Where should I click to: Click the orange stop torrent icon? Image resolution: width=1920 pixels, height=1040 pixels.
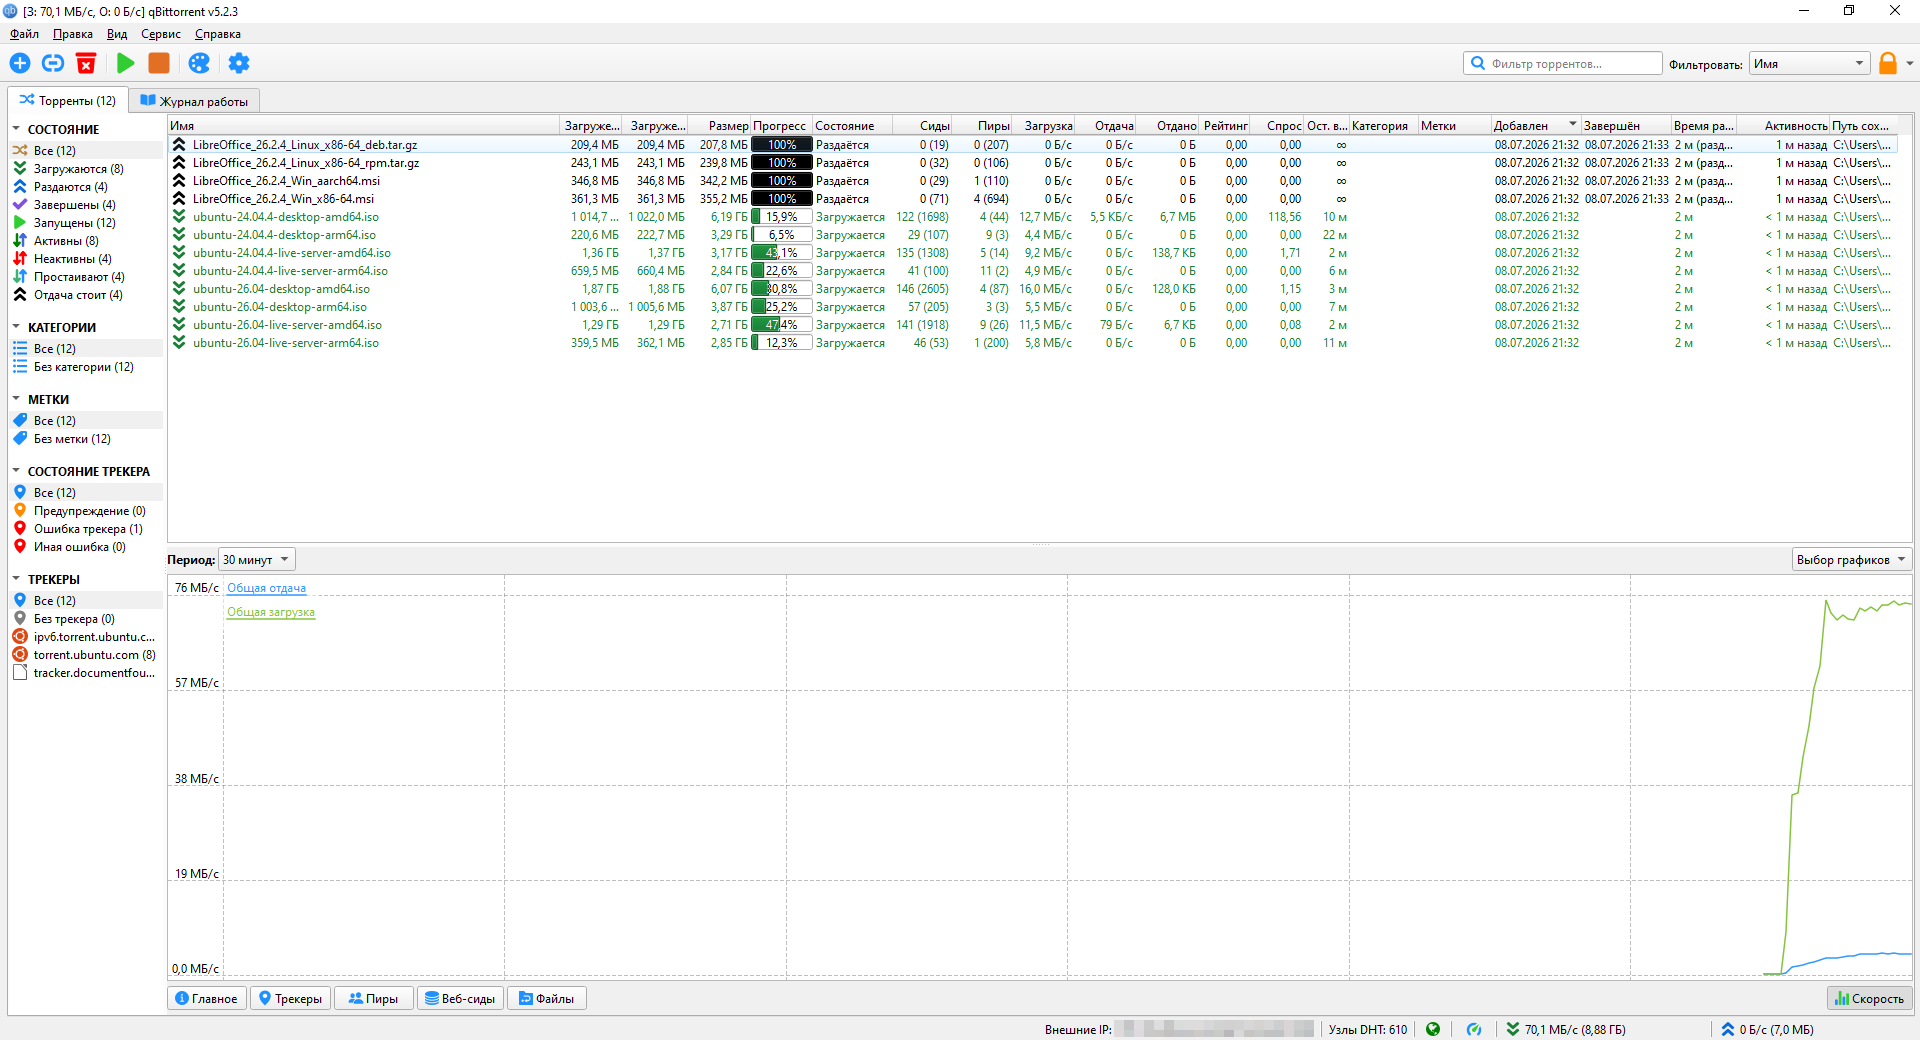tap(159, 63)
